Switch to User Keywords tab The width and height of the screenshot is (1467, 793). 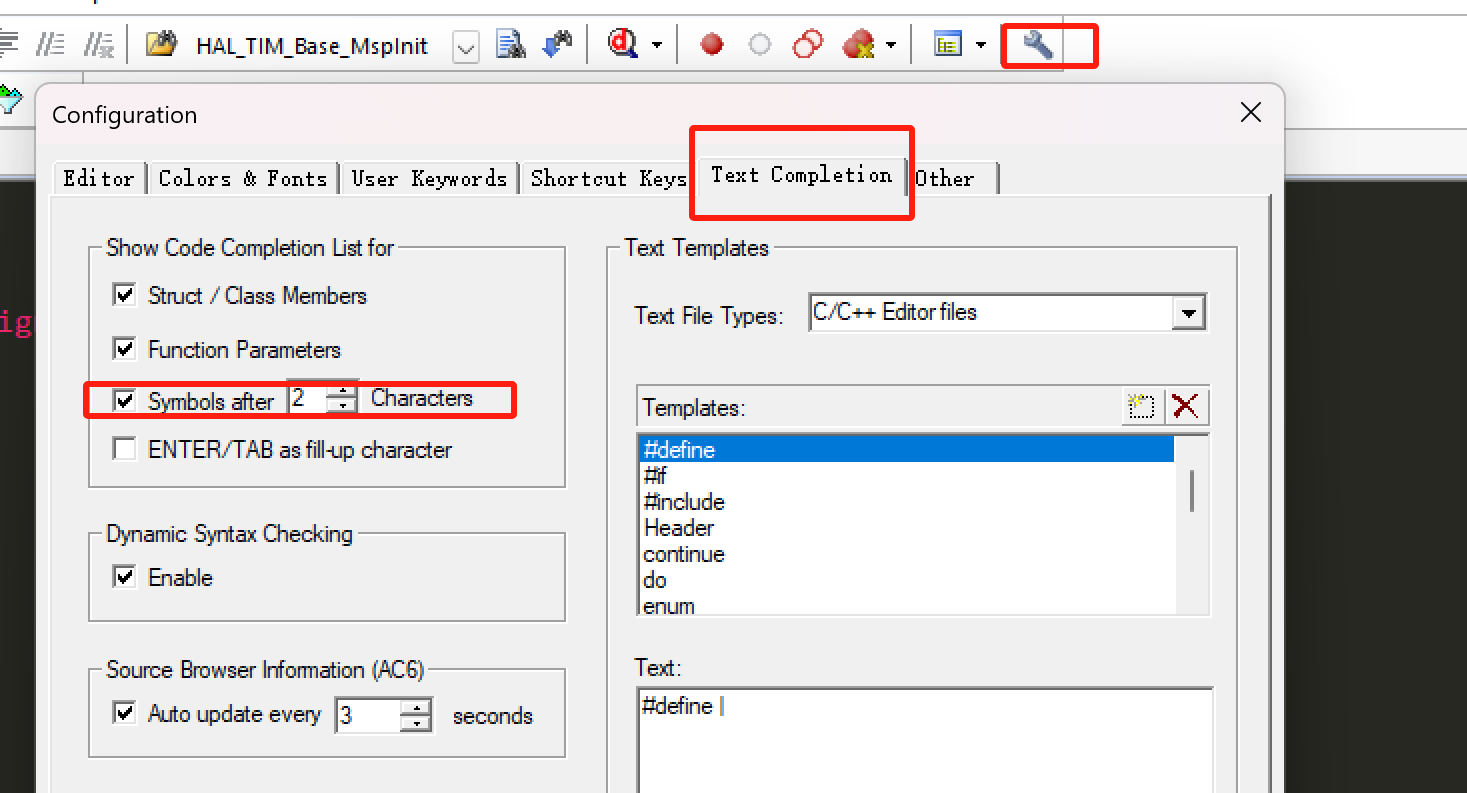pos(429,178)
